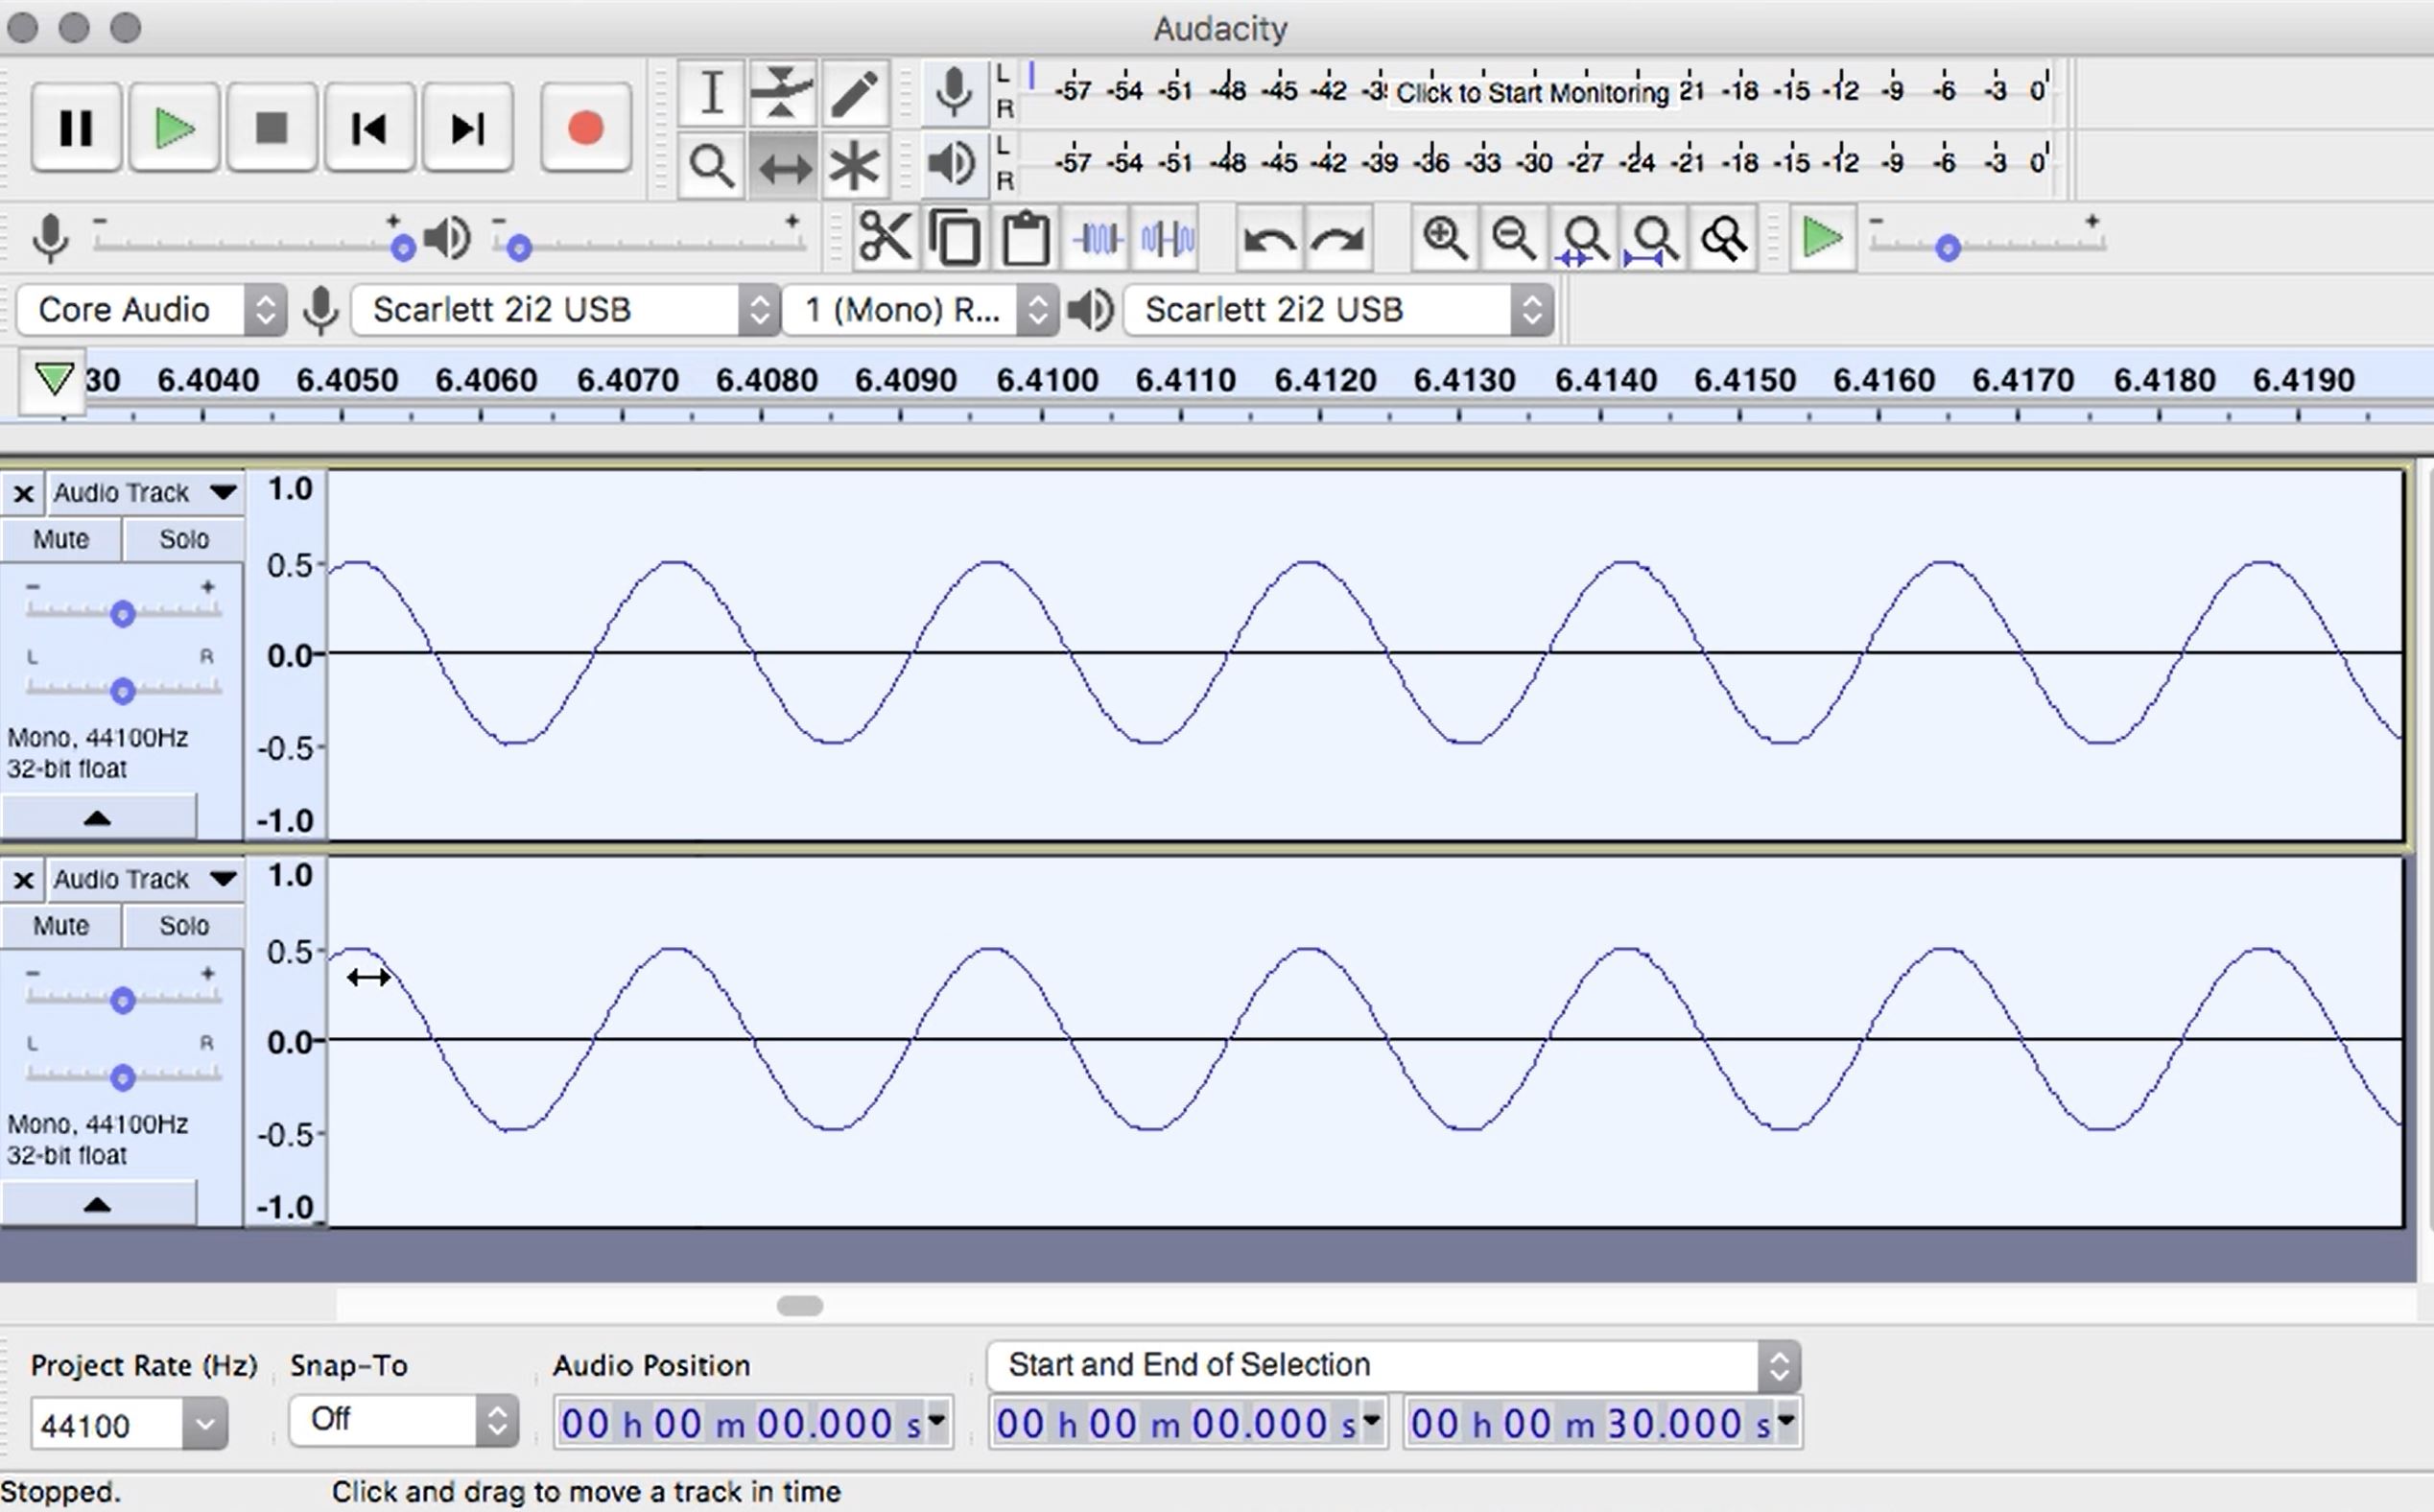Select the Envelope tool
This screenshot has height=1512, width=2434.
pyautogui.click(x=782, y=92)
